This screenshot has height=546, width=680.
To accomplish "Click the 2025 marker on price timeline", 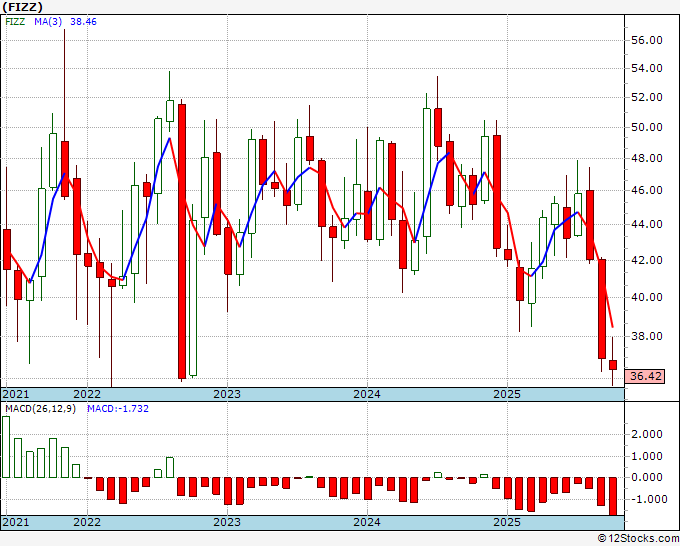I will 507,394.
